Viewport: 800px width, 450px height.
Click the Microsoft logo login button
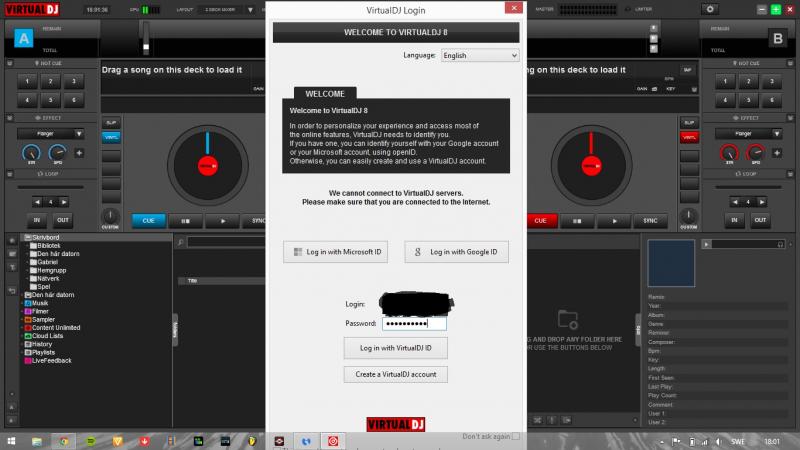click(x=335, y=253)
